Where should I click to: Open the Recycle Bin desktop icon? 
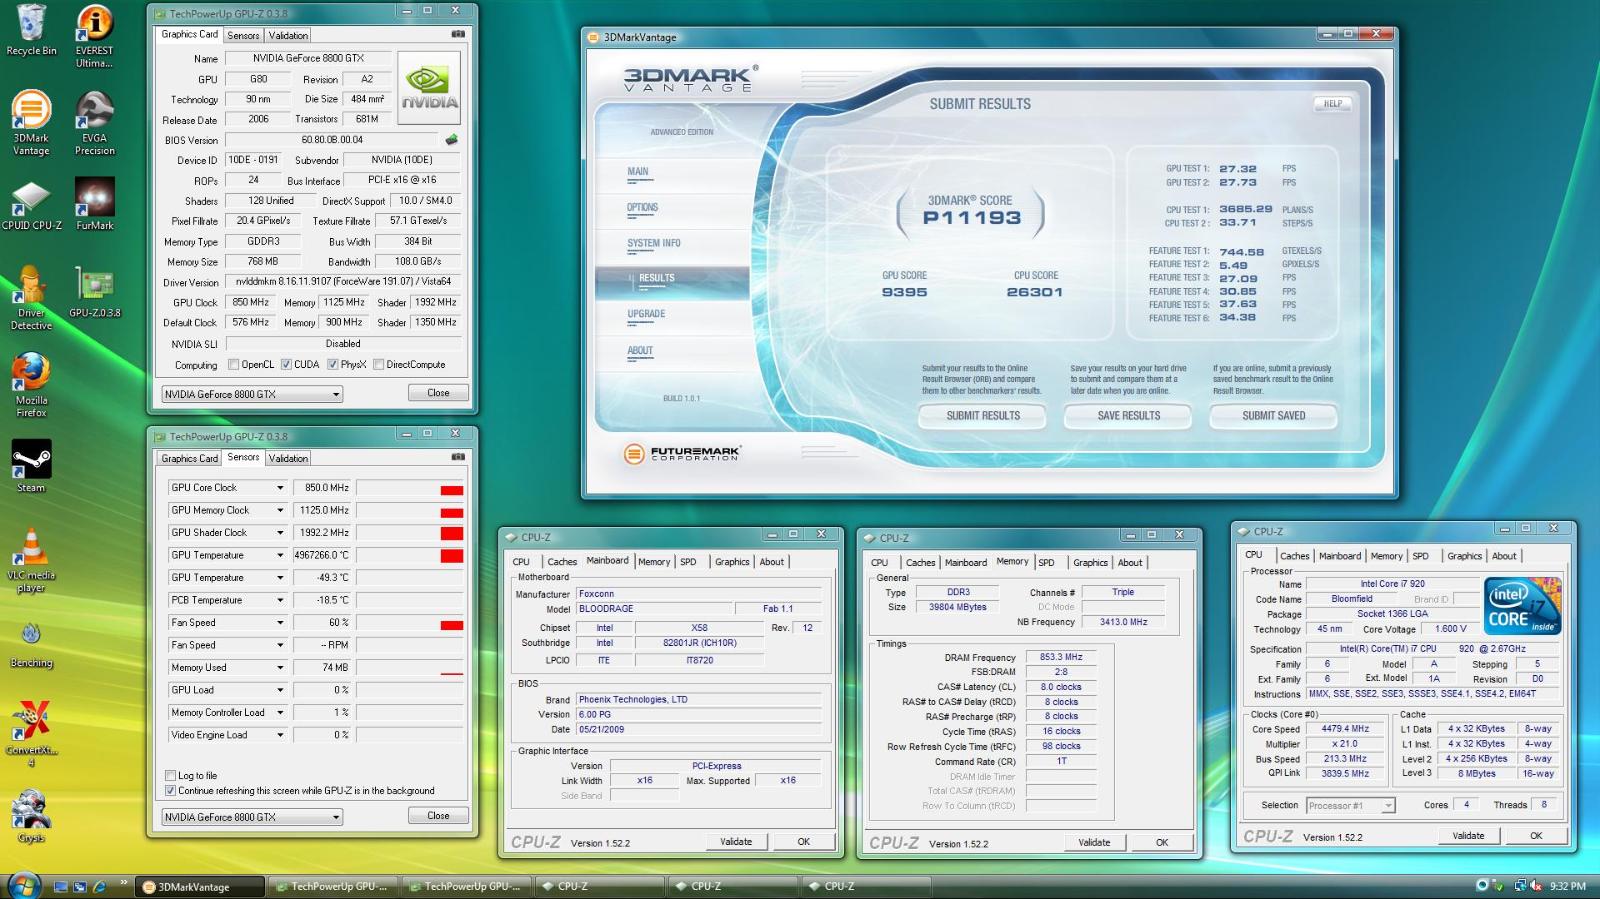31,30
